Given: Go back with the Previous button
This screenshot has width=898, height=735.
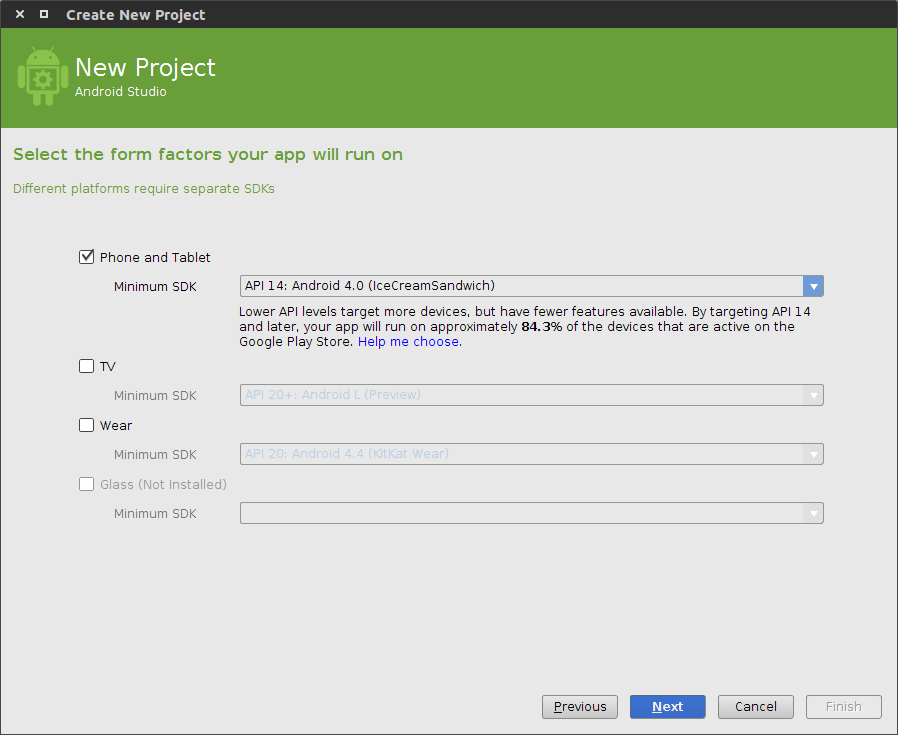Looking at the screenshot, I should (580, 707).
